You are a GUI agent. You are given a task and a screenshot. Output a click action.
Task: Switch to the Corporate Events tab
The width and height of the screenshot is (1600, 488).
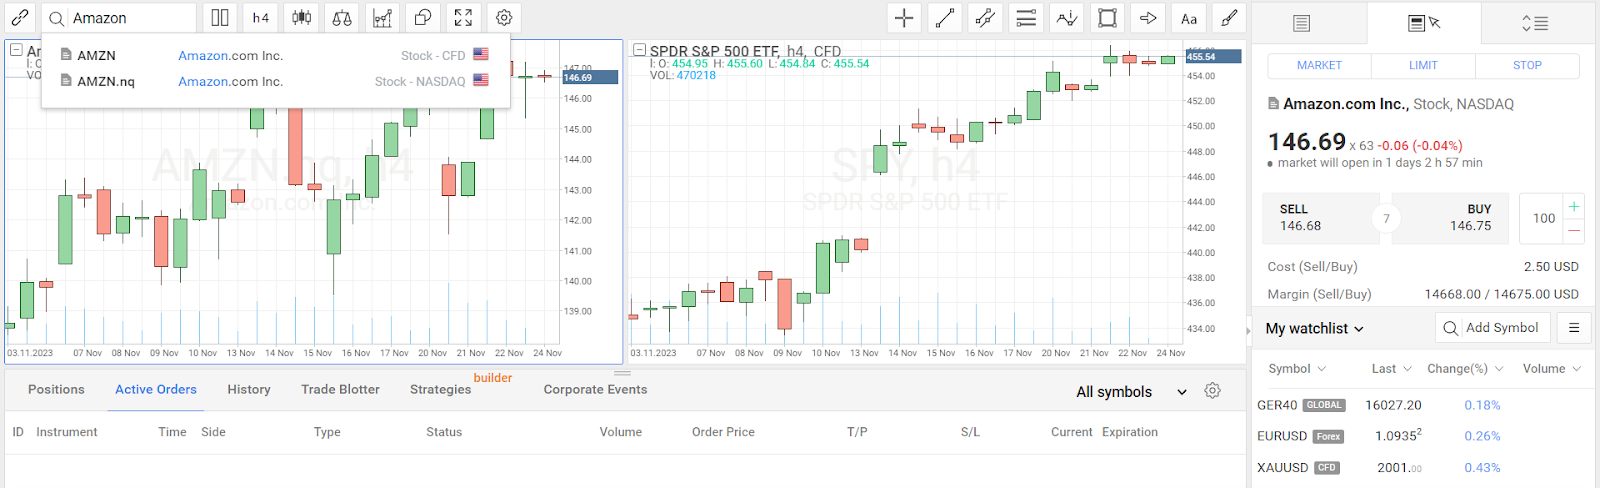595,389
